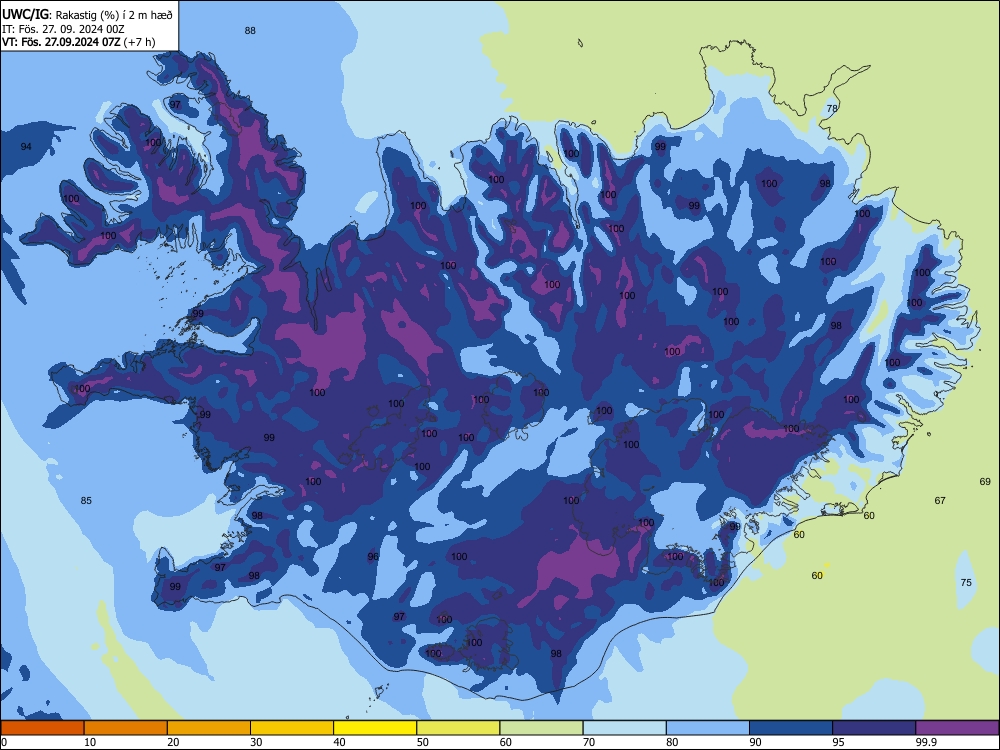Click the pale blue 70–80 legend swatch
1000x750 pixels.
coord(624,728)
